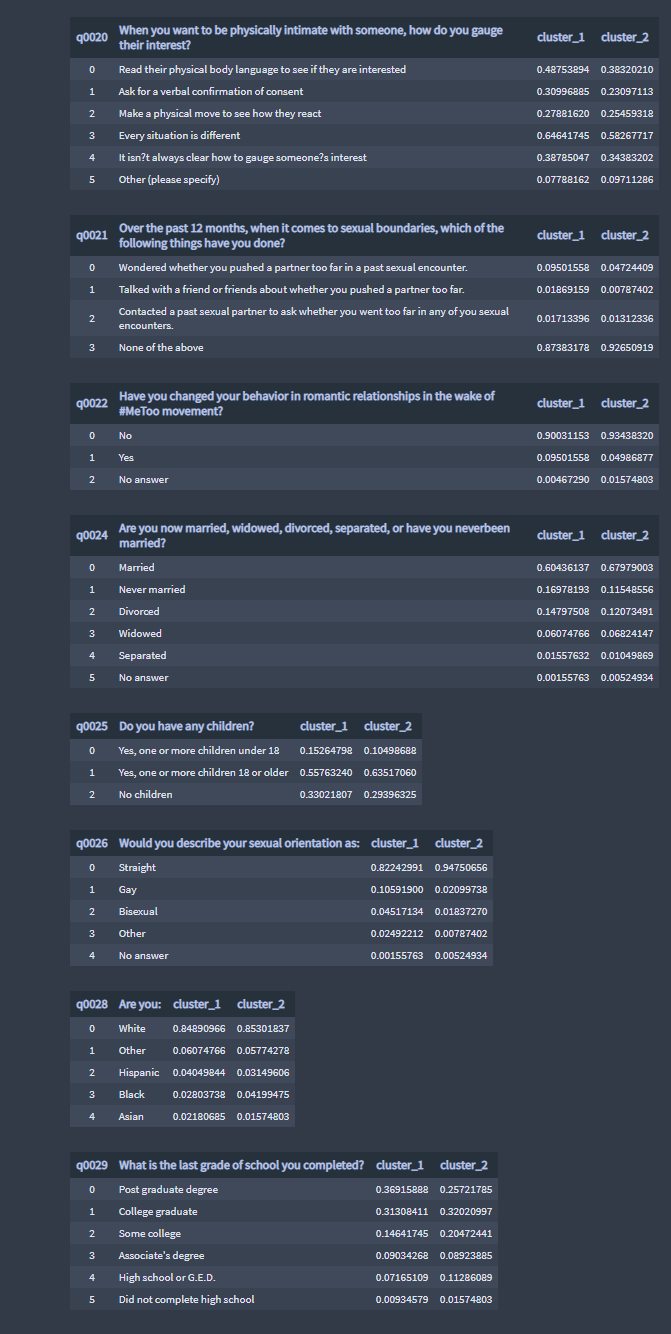Click the 'Yes' row in the #MeToo table
The width and height of the screenshot is (671, 1334).
tap(365, 458)
